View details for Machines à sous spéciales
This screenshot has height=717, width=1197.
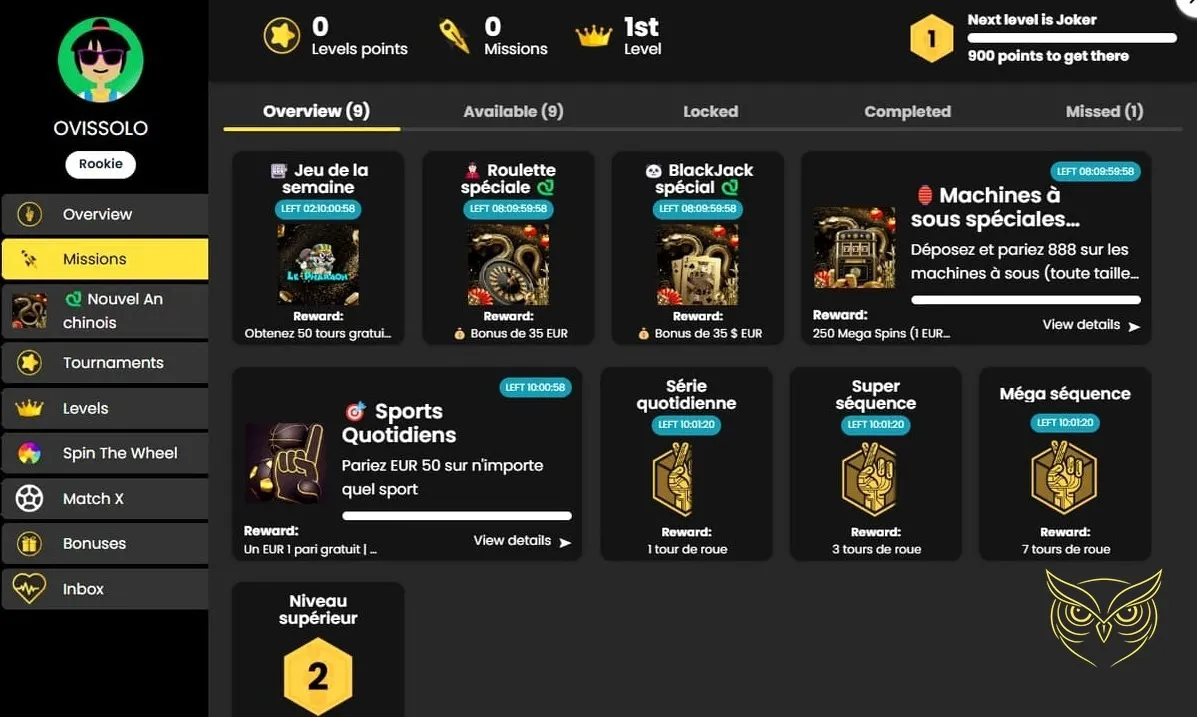(x=1091, y=325)
